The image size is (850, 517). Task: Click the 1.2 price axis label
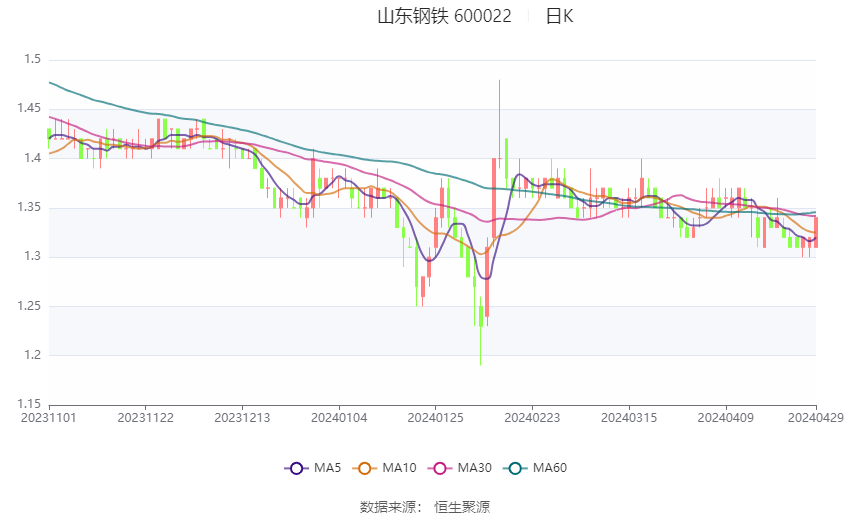[33, 355]
